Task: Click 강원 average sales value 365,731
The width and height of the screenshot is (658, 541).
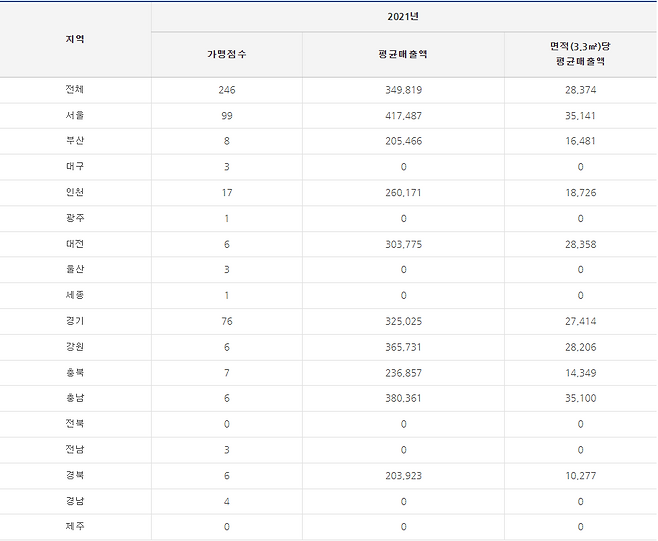Action: tap(403, 348)
